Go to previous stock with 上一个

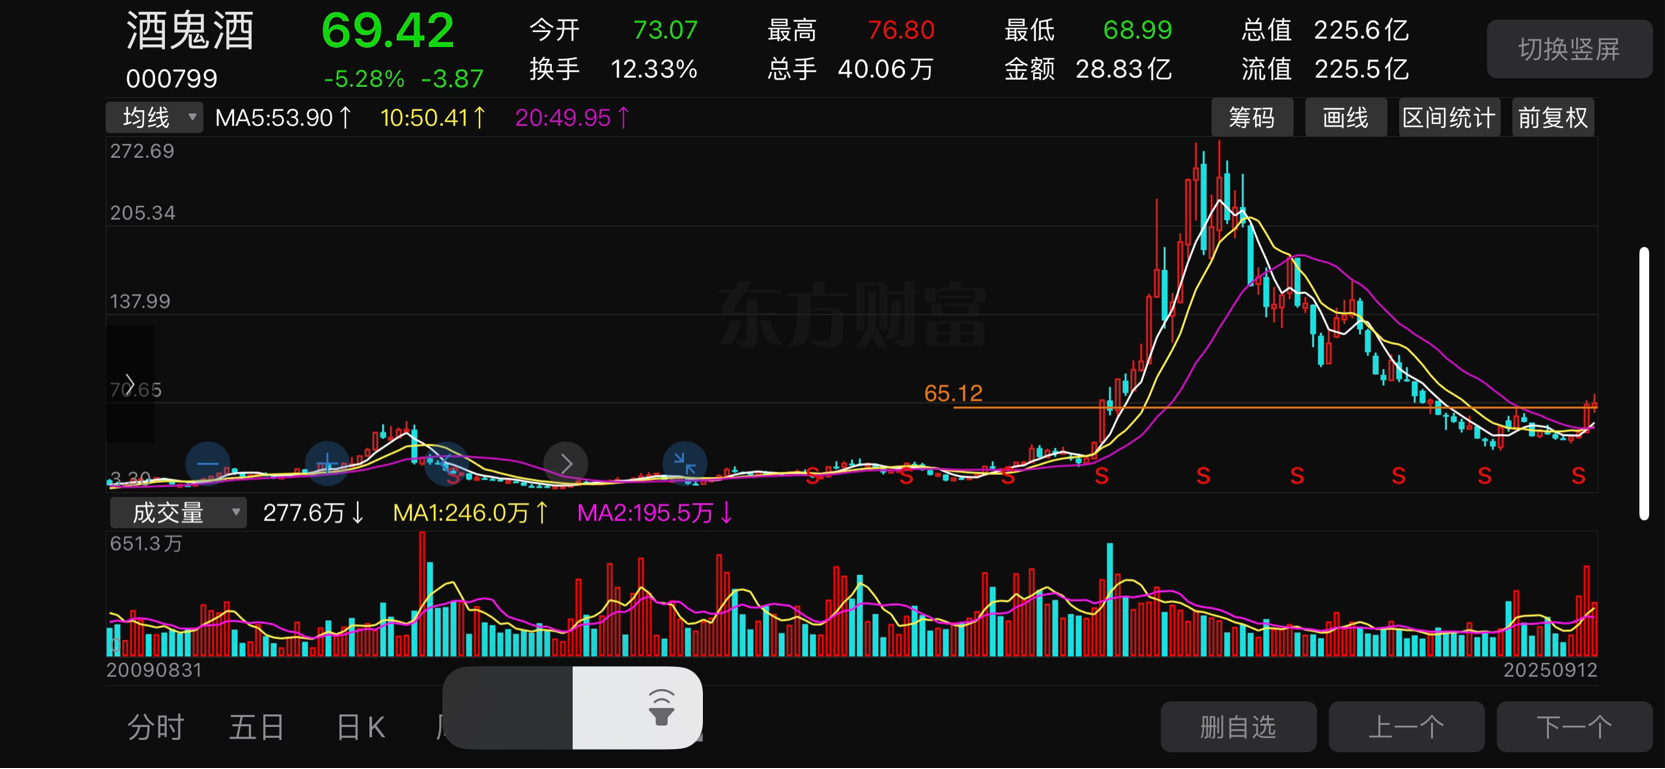tap(1406, 727)
